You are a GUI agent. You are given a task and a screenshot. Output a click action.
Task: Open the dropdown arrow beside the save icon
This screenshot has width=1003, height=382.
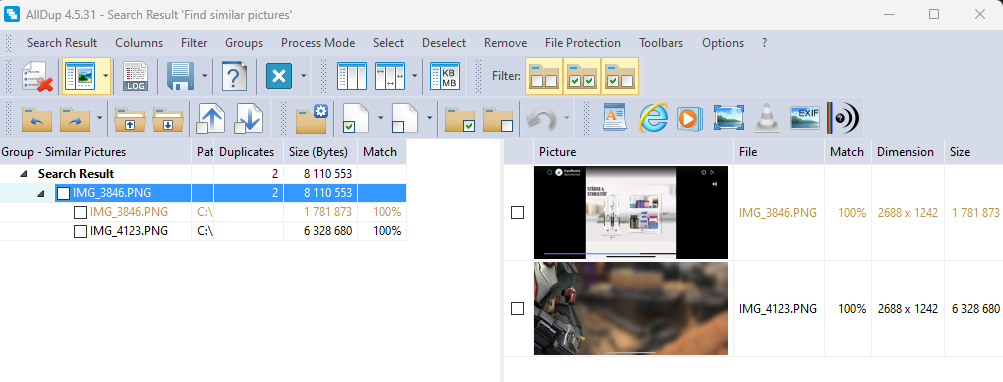pyautogui.click(x=204, y=76)
